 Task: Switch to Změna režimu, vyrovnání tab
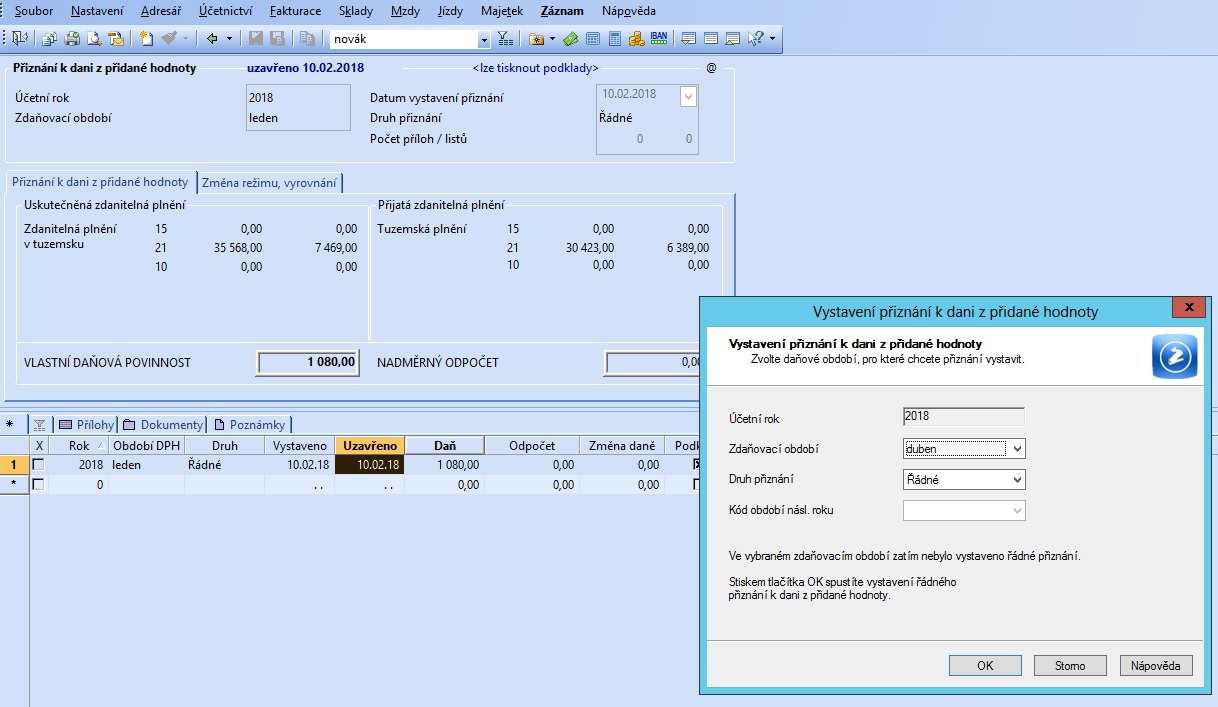tap(270, 183)
